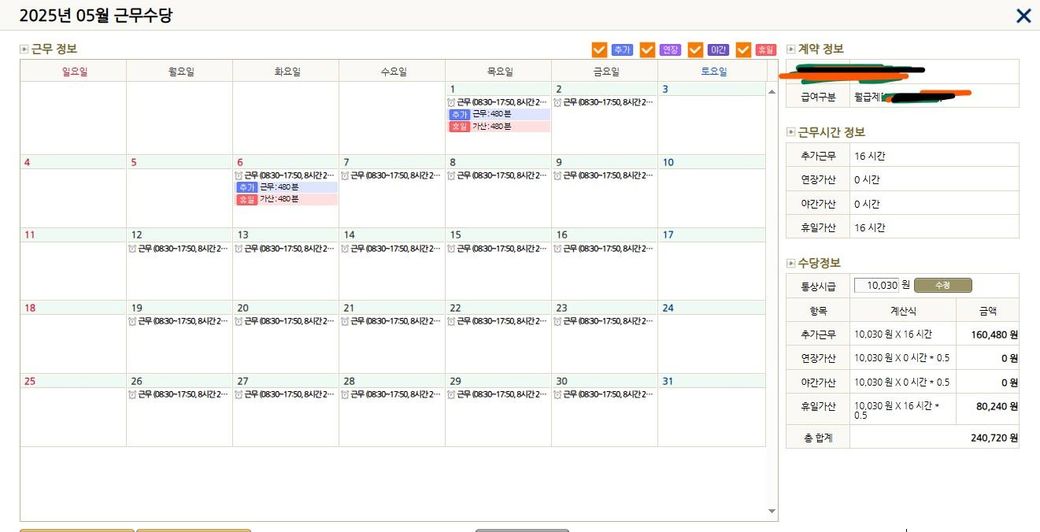Disable the 야간 filter checkbox

tap(695, 49)
